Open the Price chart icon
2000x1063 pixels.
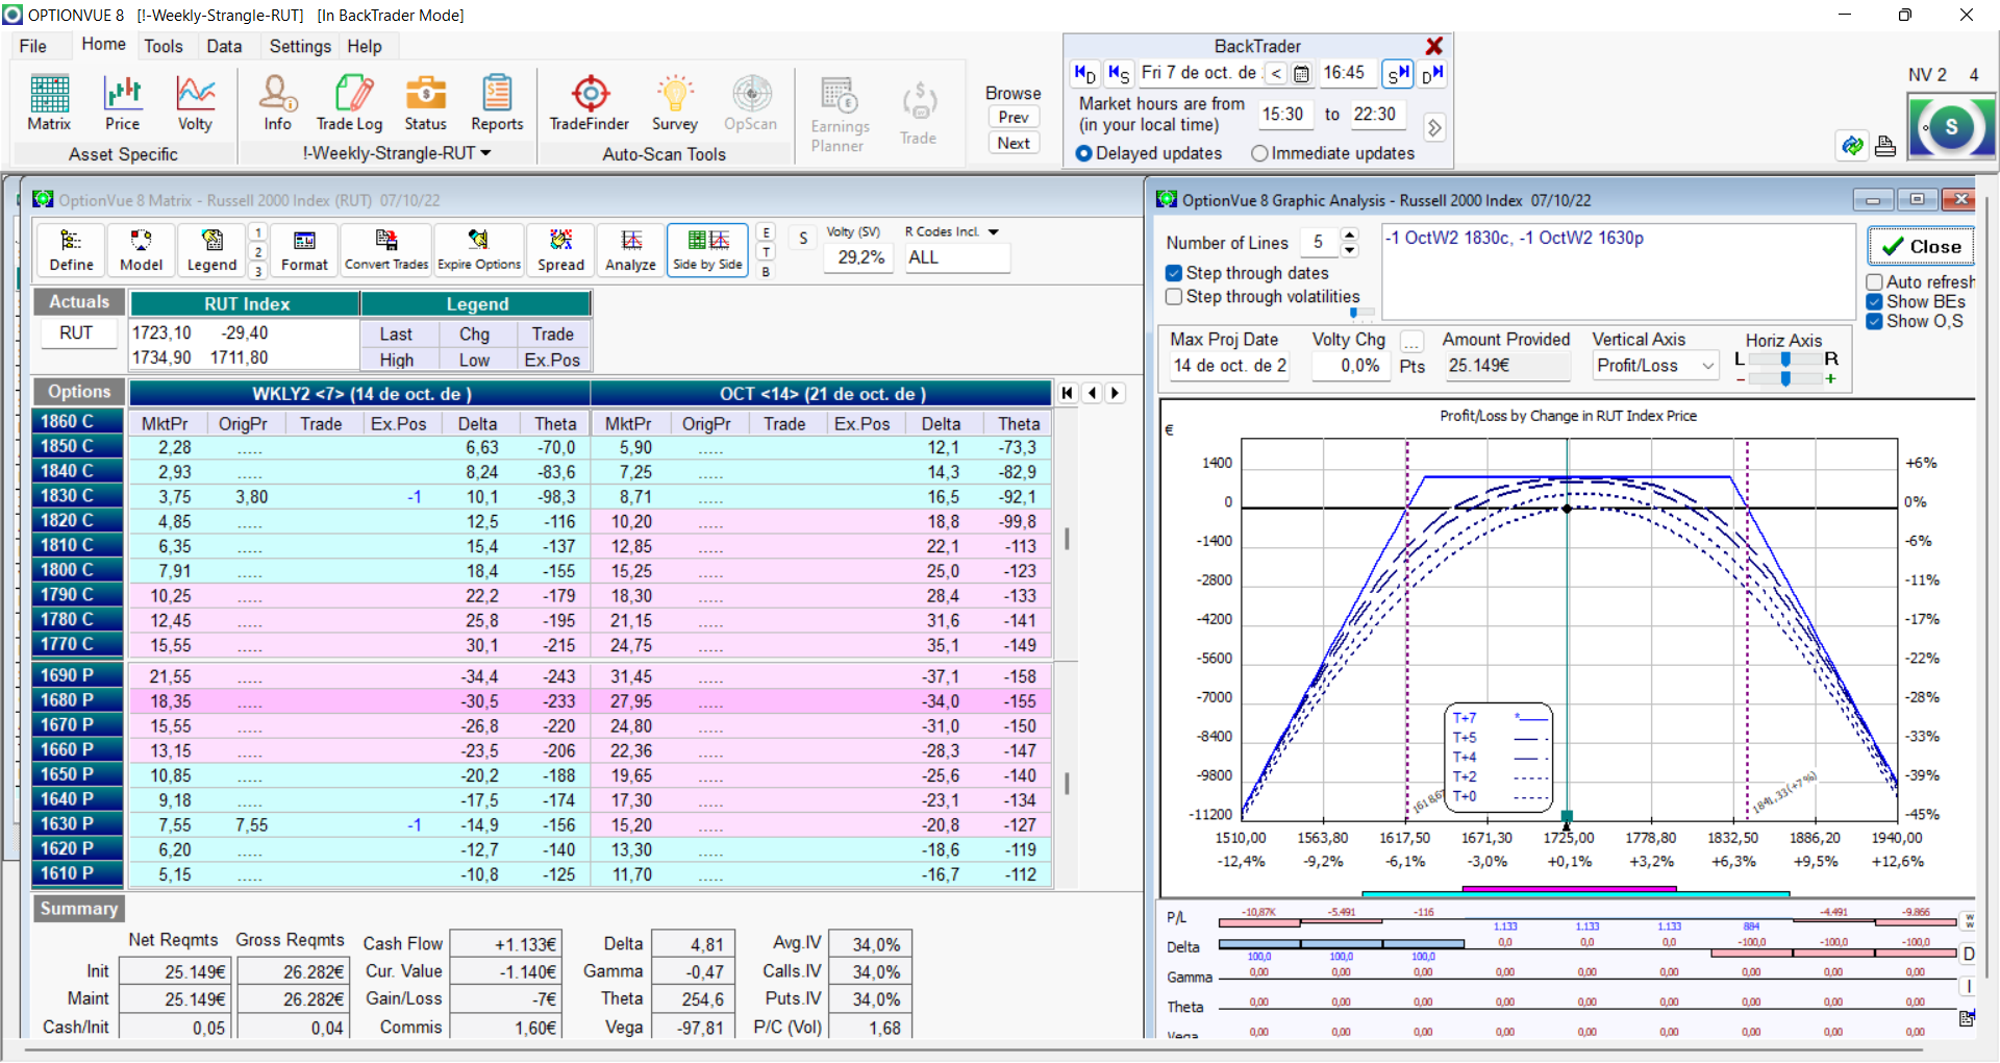(122, 103)
